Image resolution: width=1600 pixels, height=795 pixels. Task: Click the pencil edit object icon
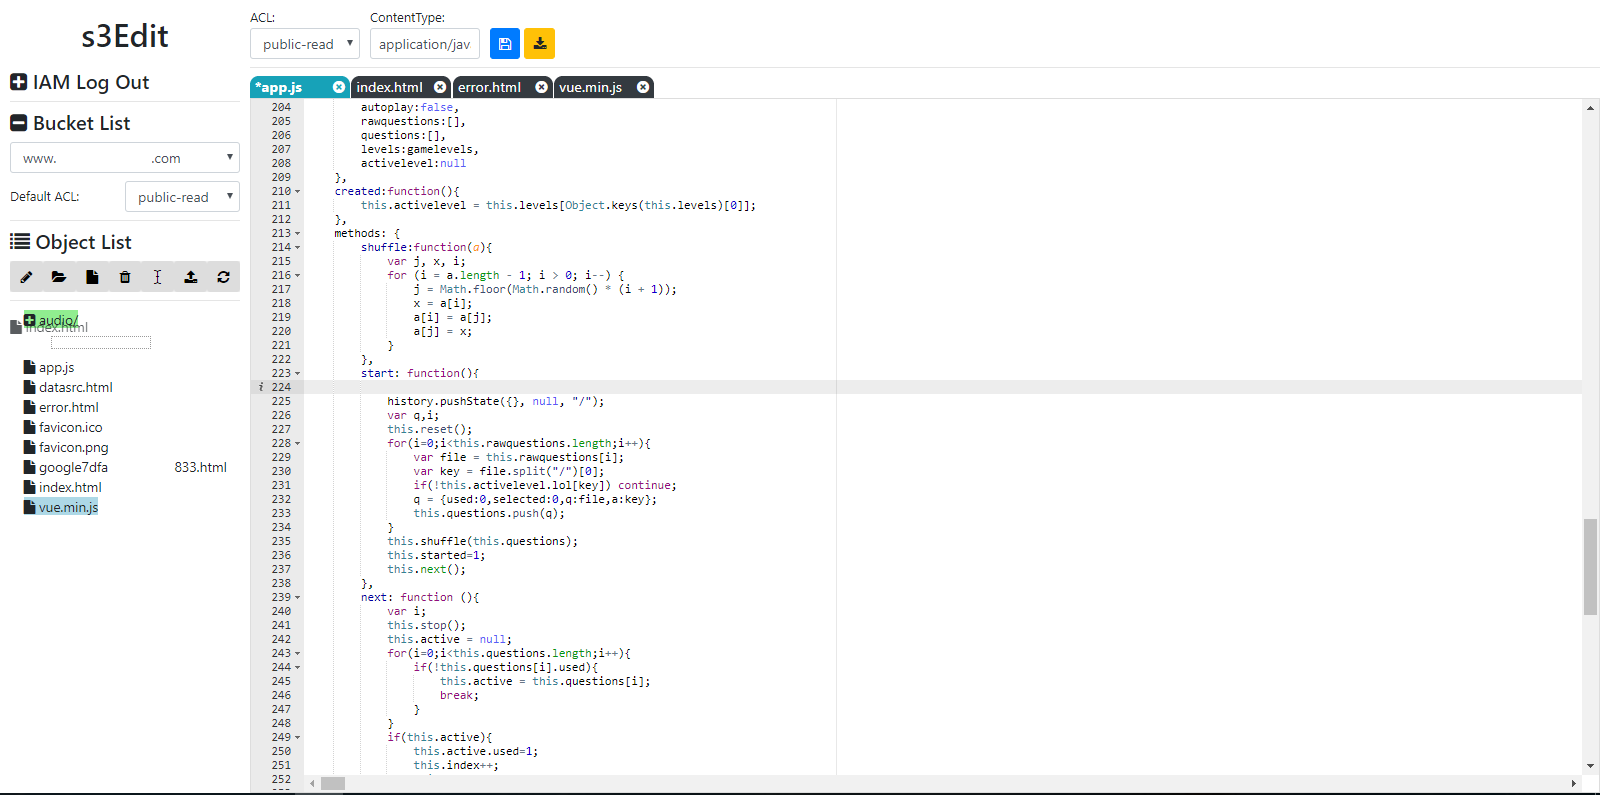click(26, 277)
